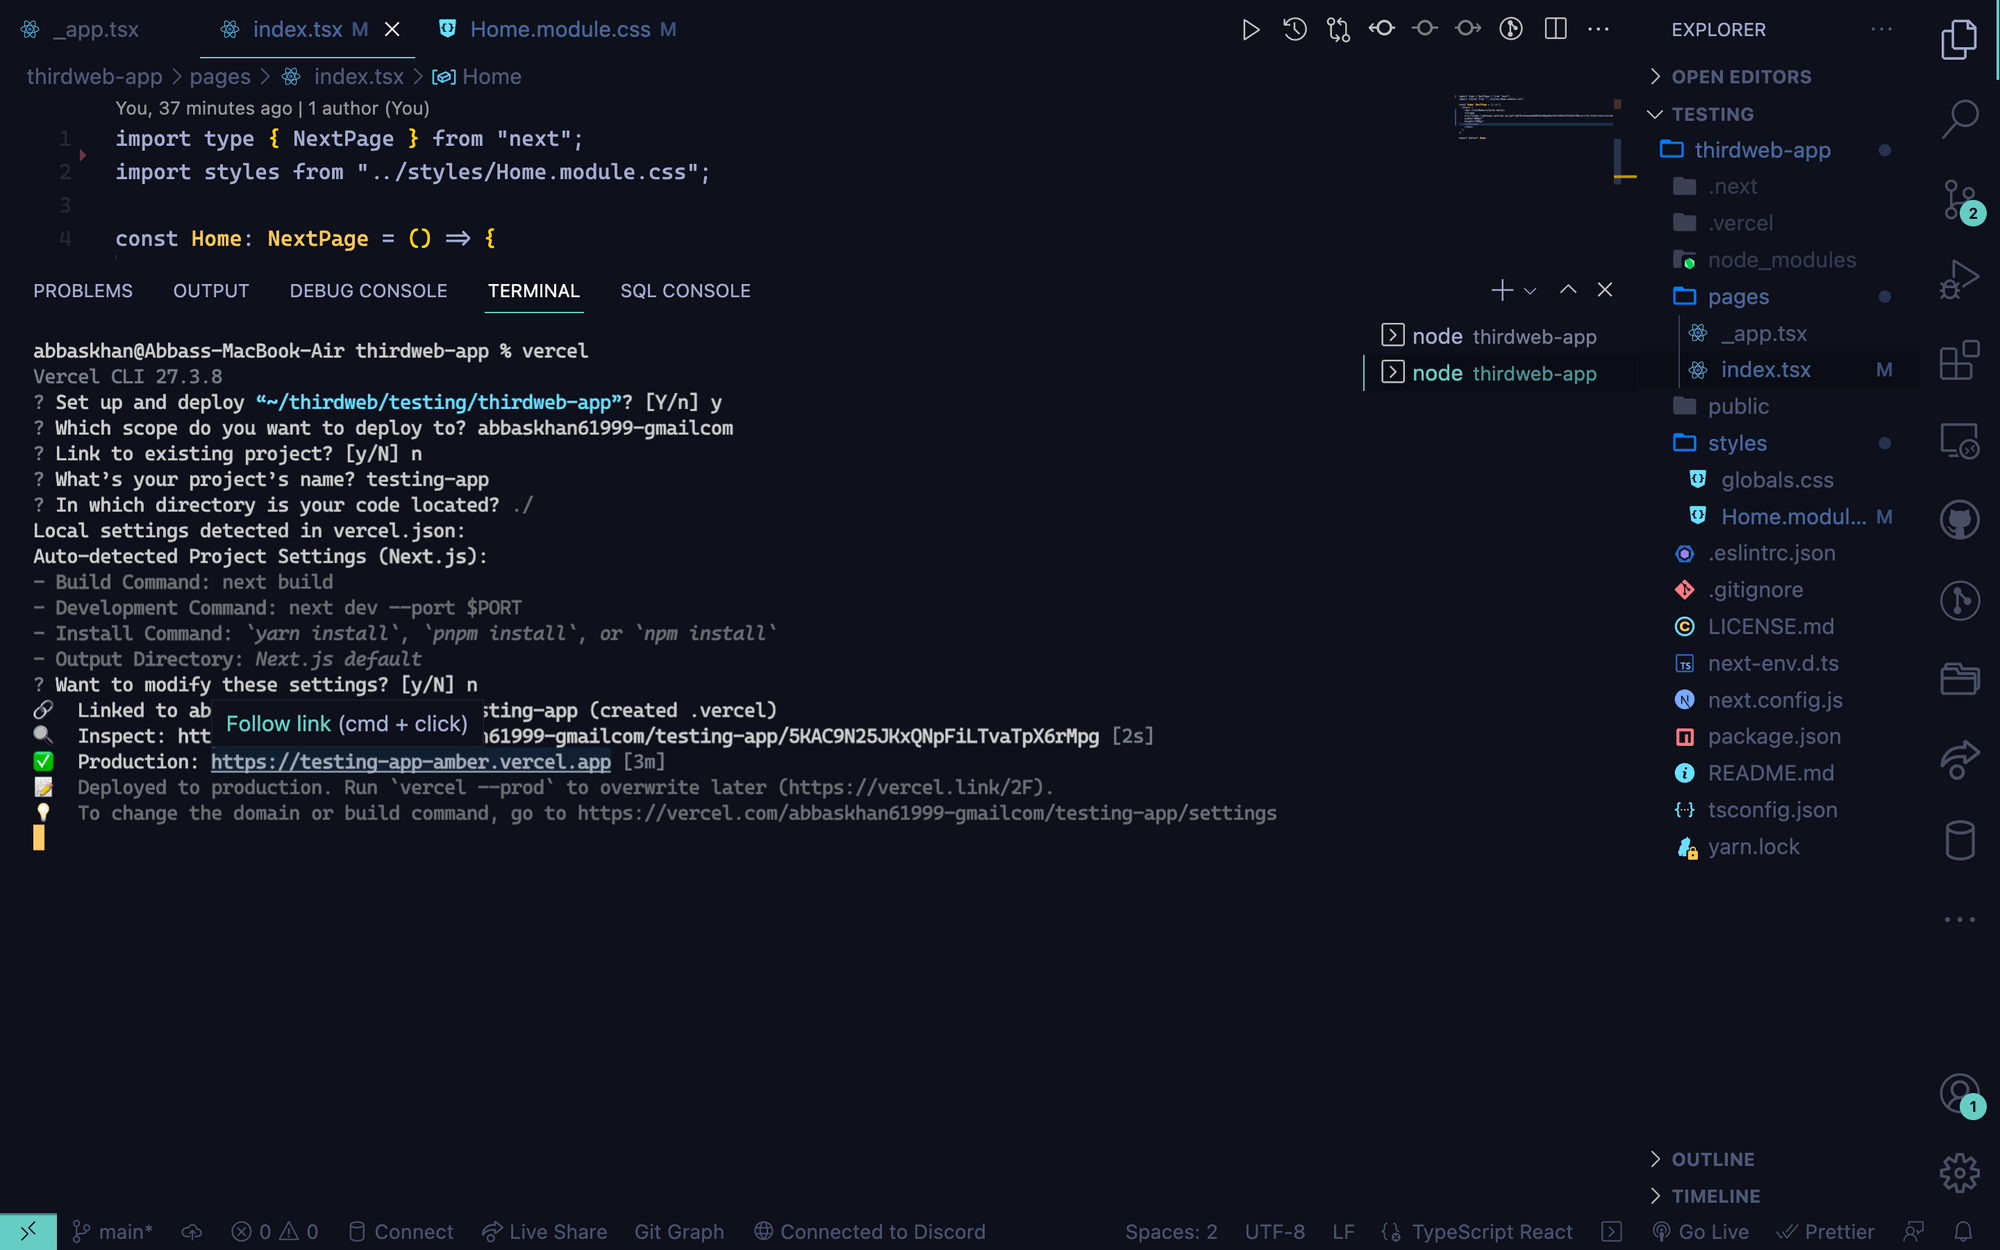The image size is (2000, 1250).
Task: Switch language mode from TypeScript React
Action: coord(1490,1231)
